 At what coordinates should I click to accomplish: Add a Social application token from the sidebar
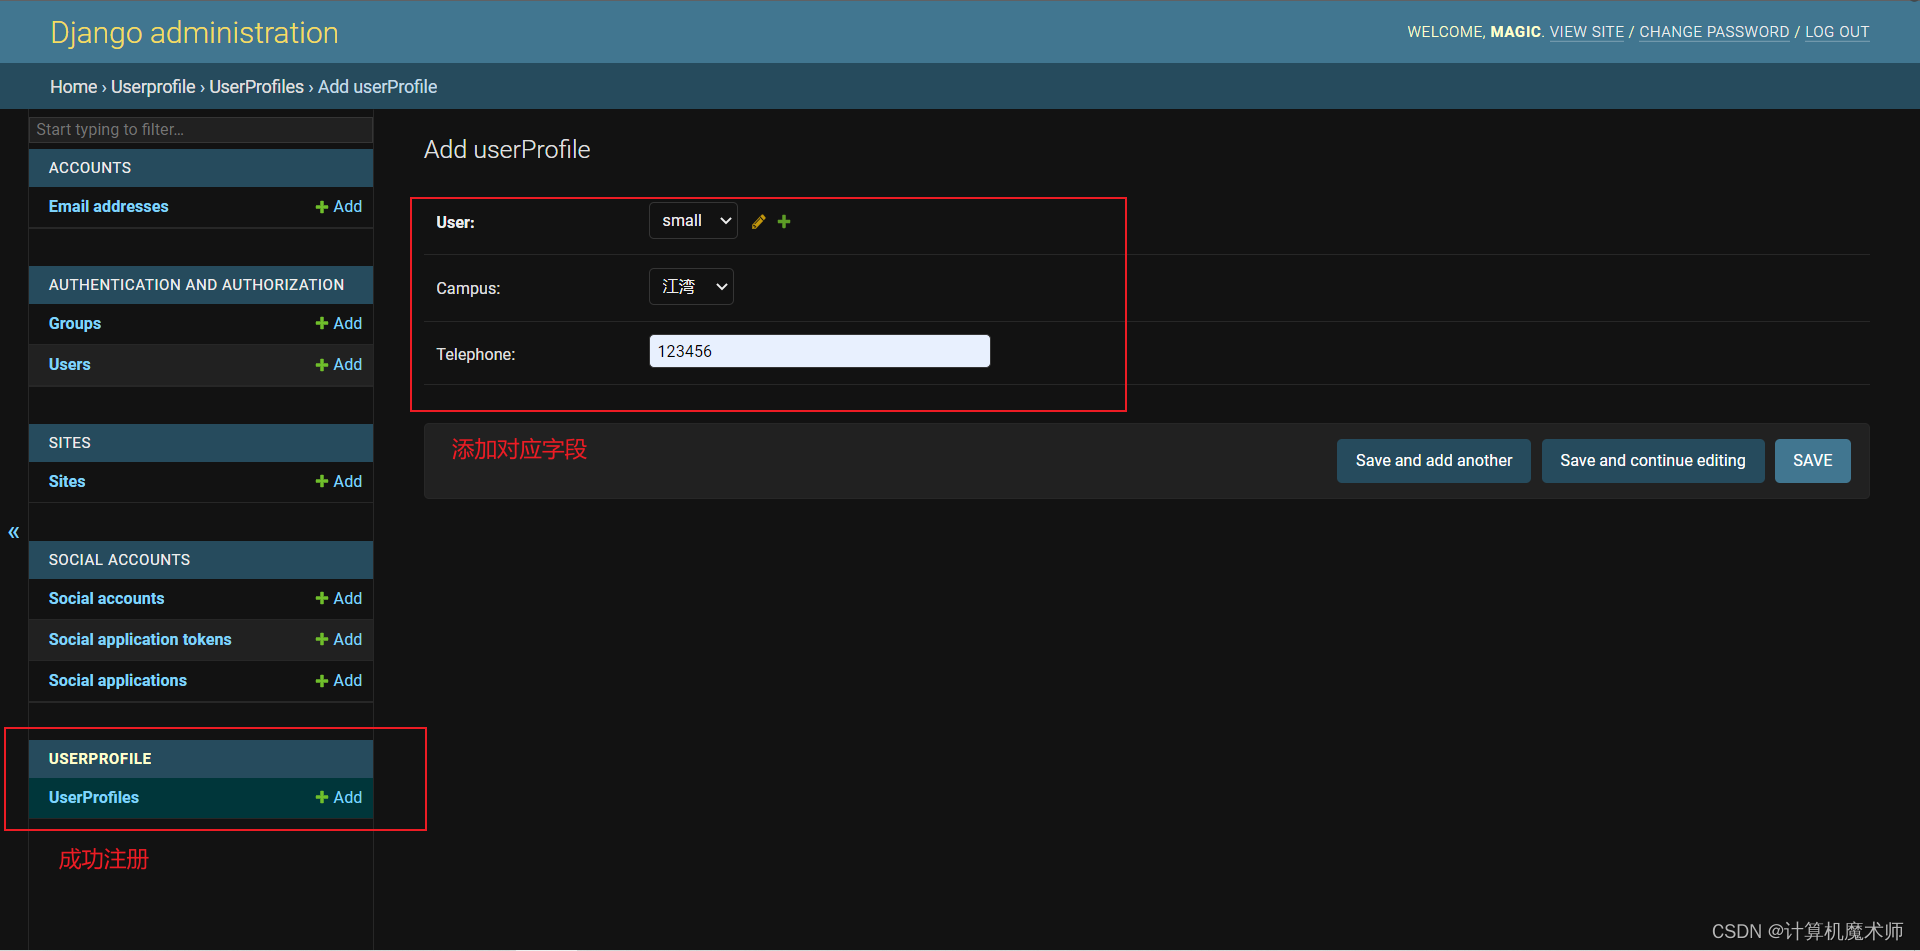[339, 639]
